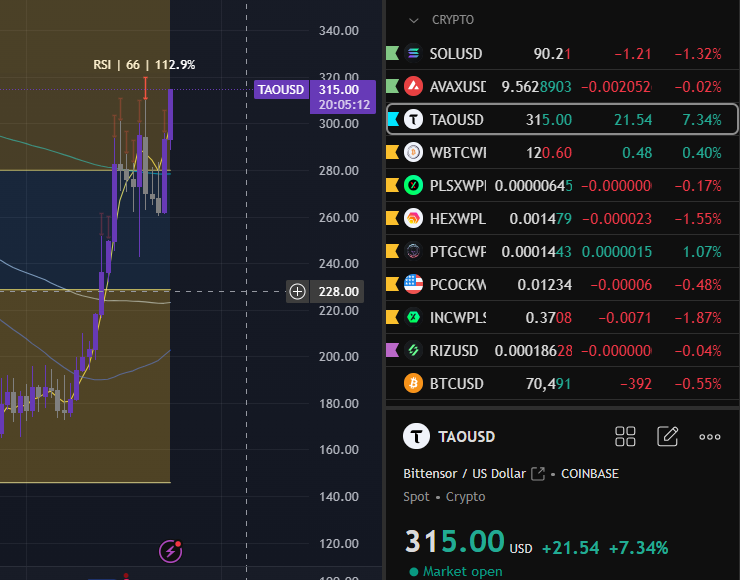The height and width of the screenshot is (580, 740).
Task: Click the TAOUSD cyan flag
Action: [x=393, y=119]
